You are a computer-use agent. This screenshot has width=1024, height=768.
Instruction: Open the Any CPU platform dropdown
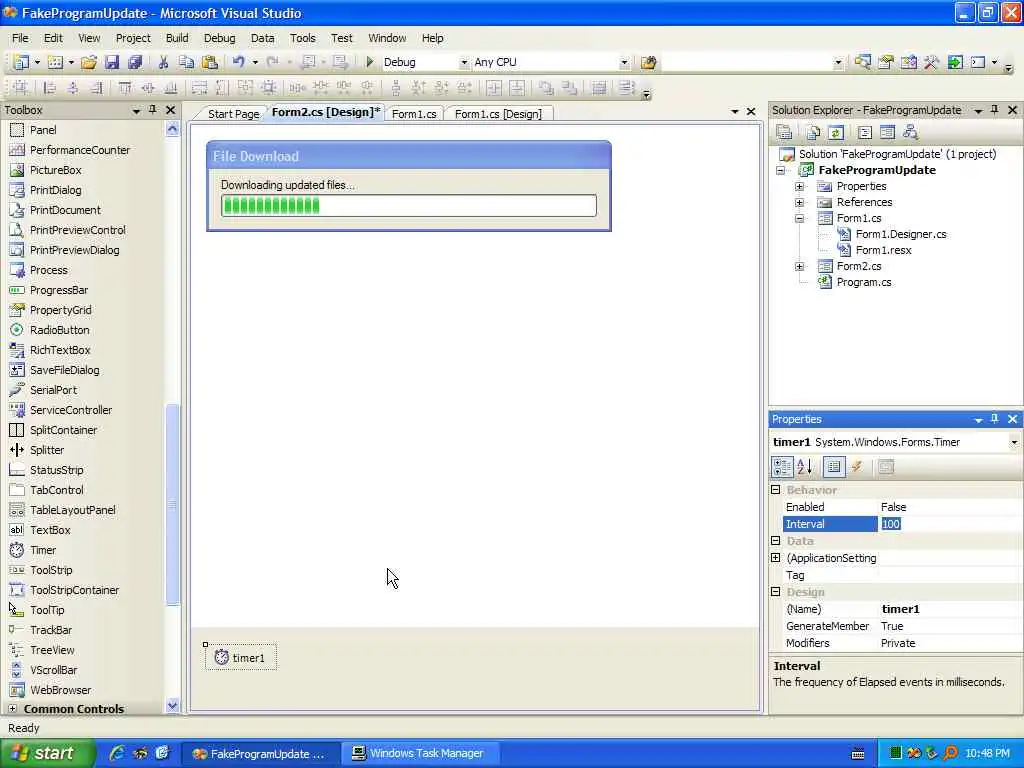click(624, 62)
